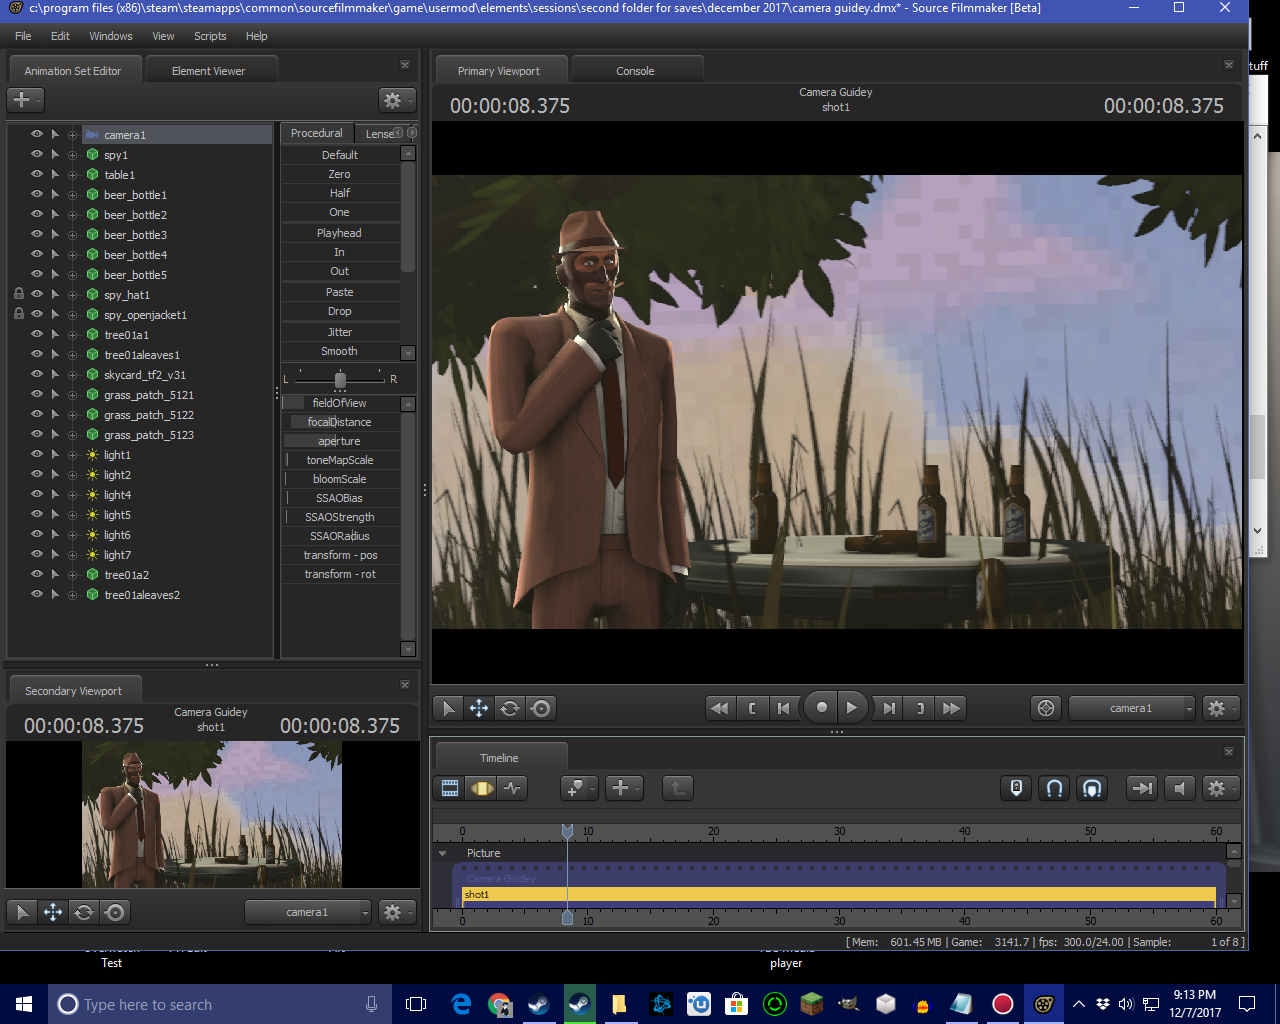The width and height of the screenshot is (1280, 1024).
Task: Switch to the Motion Editor mode
Action: pyautogui.click(x=482, y=788)
